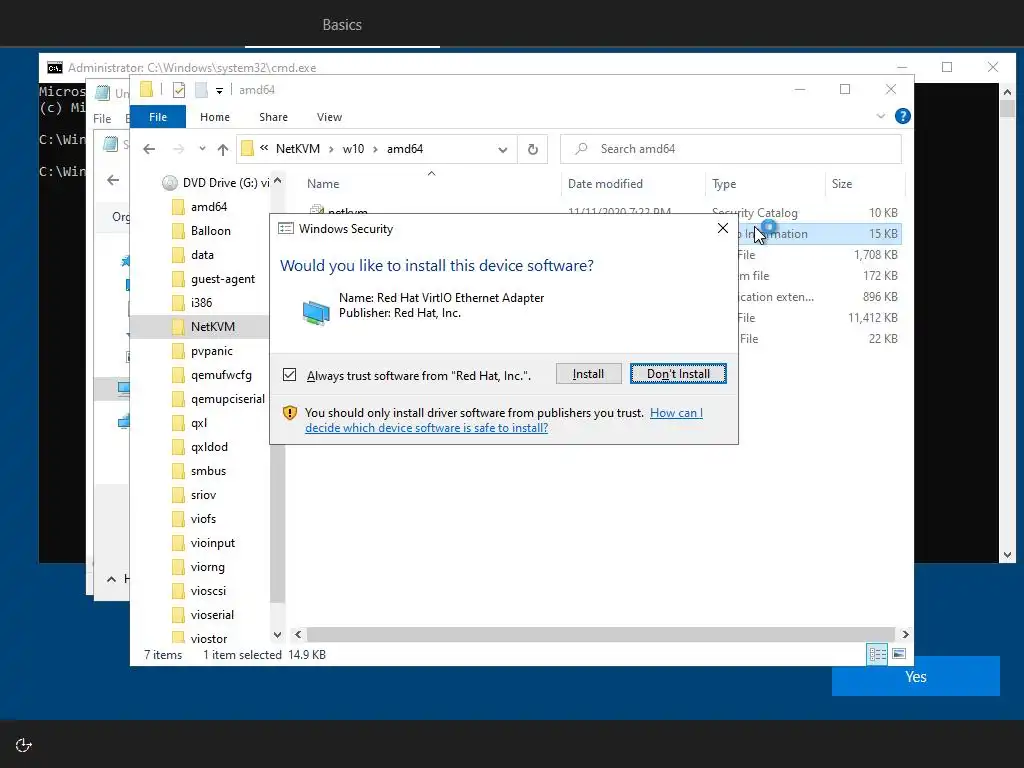Open the File ribbon tab in Explorer
Image resolution: width=1024 pixels, height=768 pixels.
[158, 117]
